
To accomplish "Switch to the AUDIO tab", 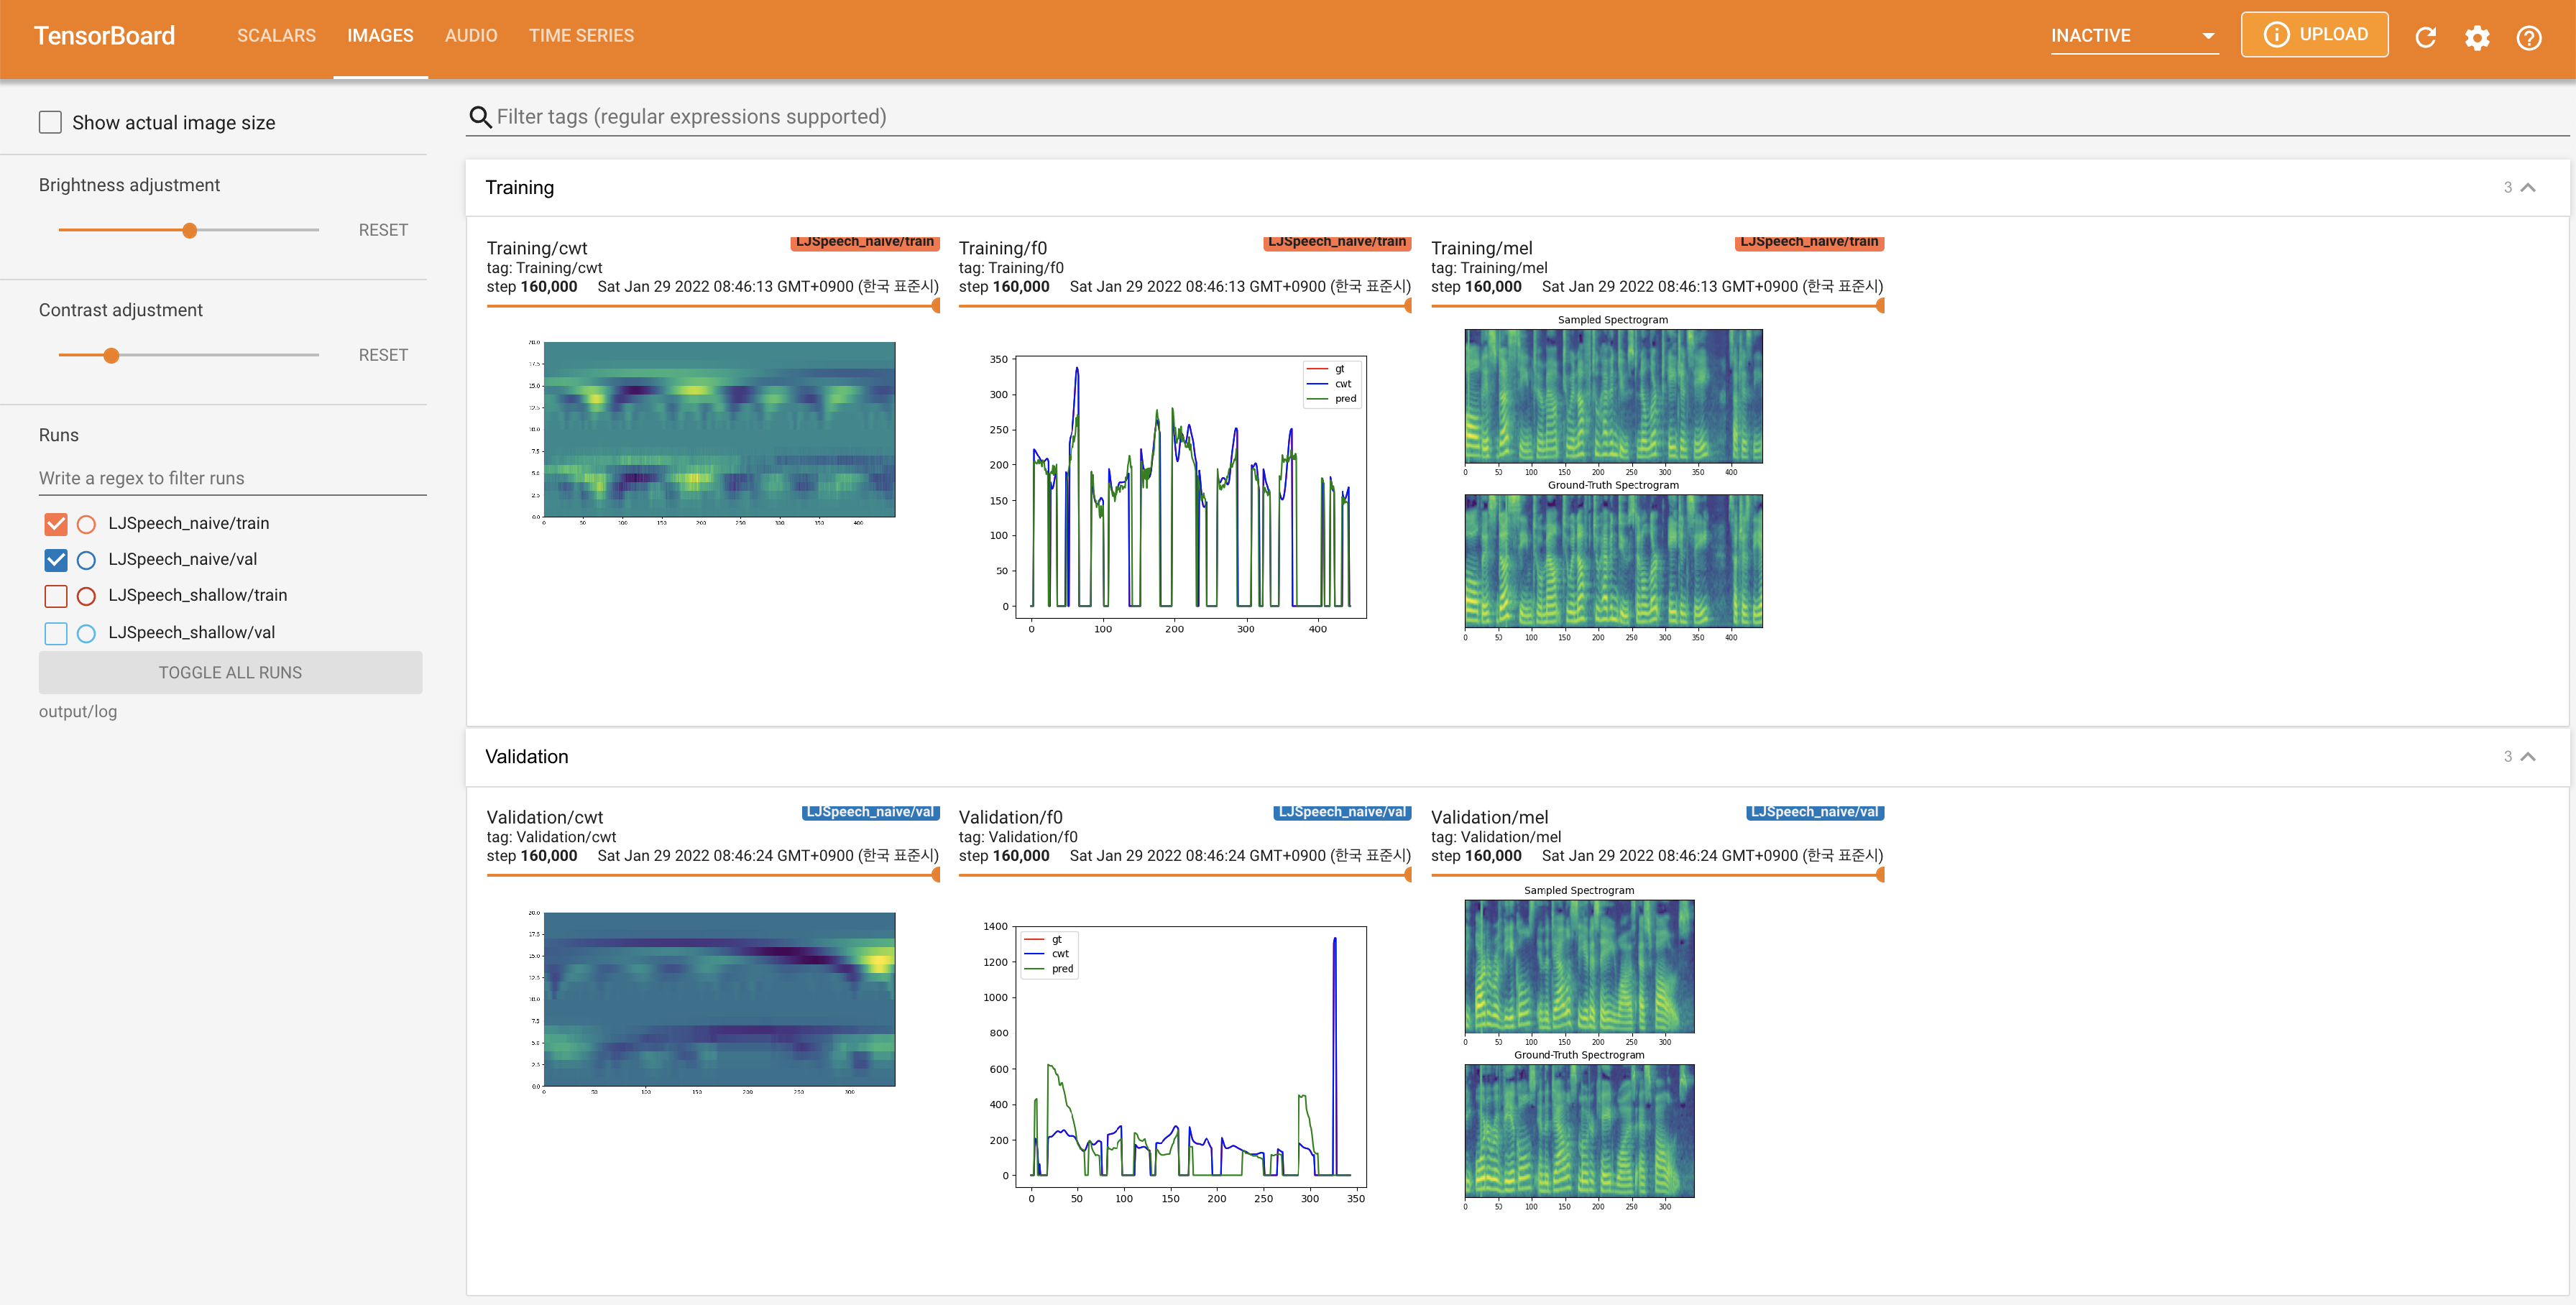I will [x=470, y=36].
